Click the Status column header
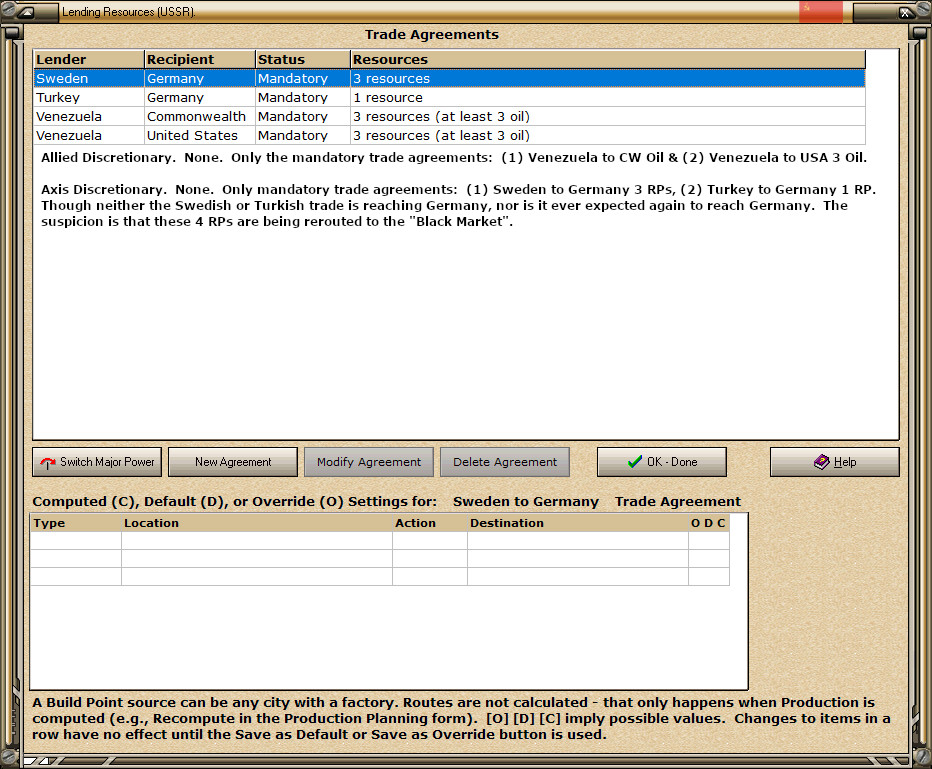 coord(303,59)
